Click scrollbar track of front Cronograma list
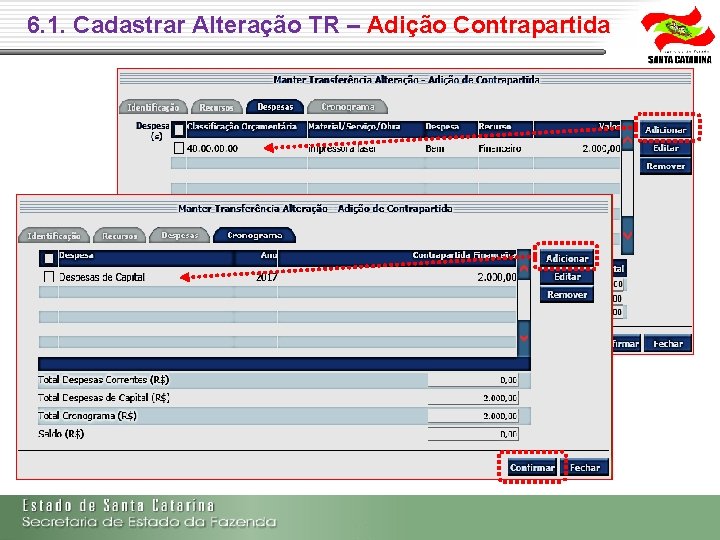This screenshot has width=720, height=540. (x=523, y=301)
